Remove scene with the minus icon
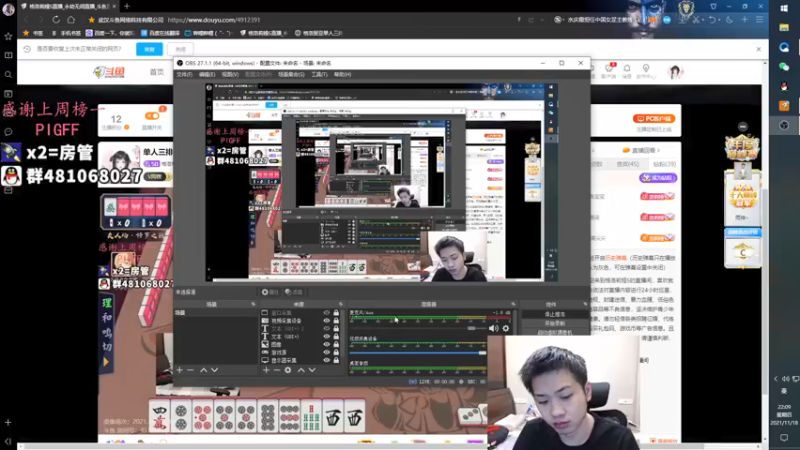Screen dimensions: 800x450 pyautogui.click(x=190, y=370)
